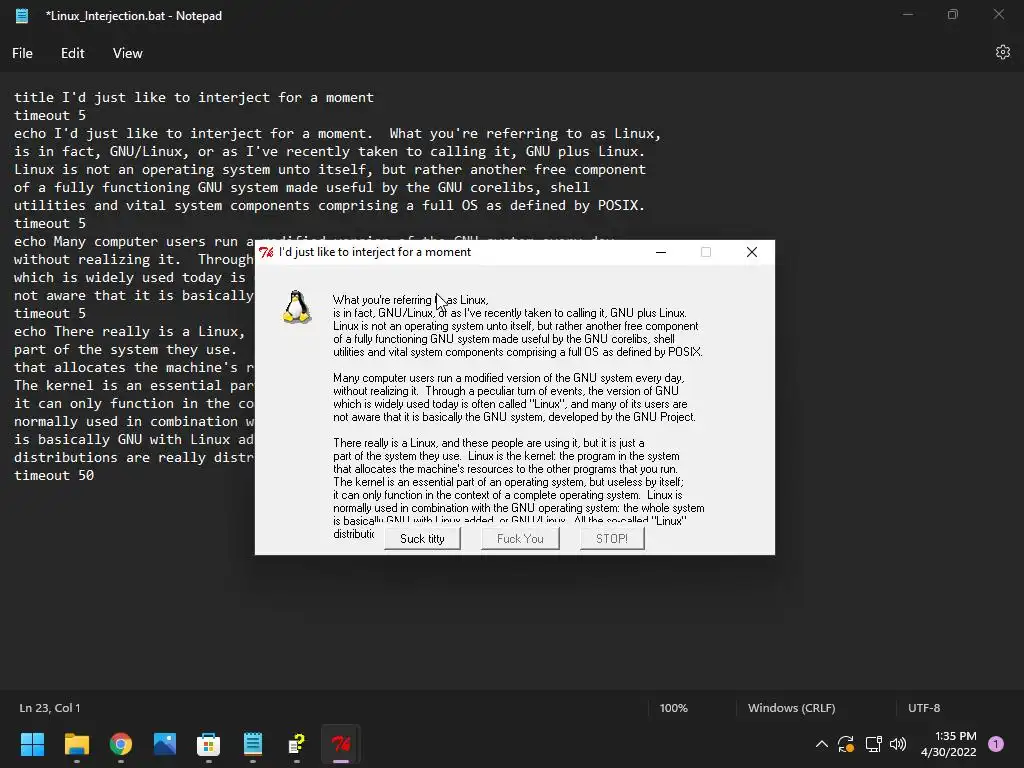Click "Many computer users run" paragraph in dialog
Image resolution: width=1024 pixels, height=768 pixels.
pyautogui.click(x=515, y=397)
